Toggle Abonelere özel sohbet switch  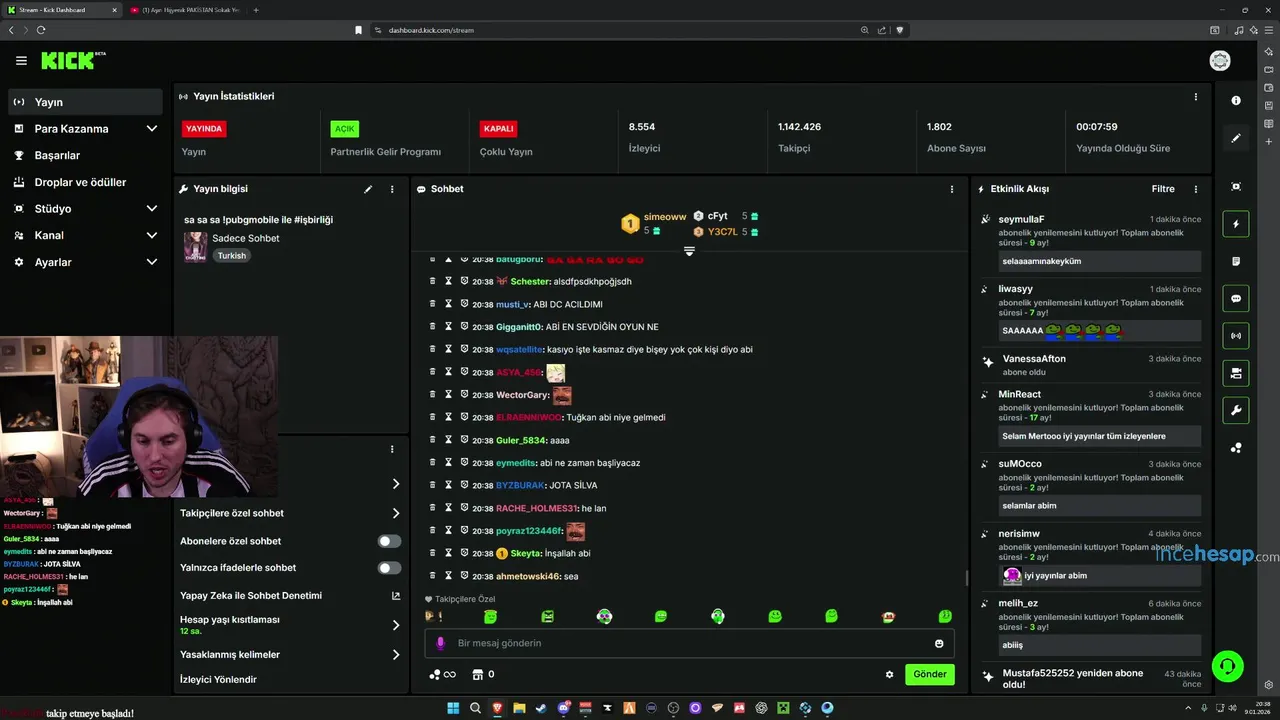pos(389,541)
